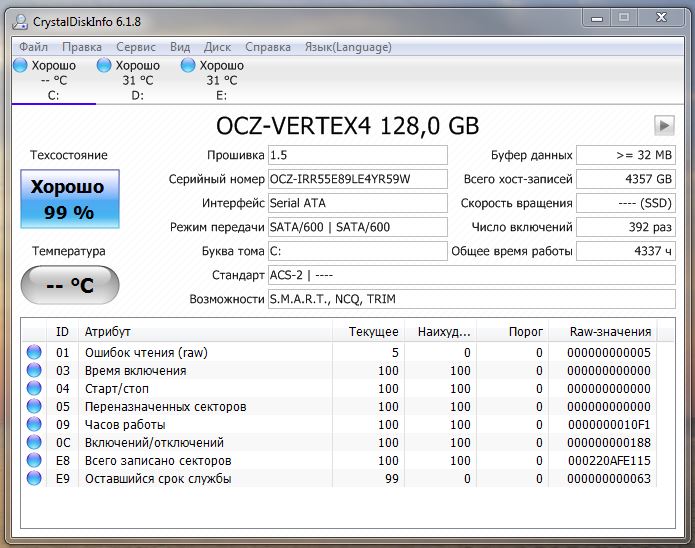Close the CrystalDiskInfo window
695x548 pixels.
pos(661,18)
